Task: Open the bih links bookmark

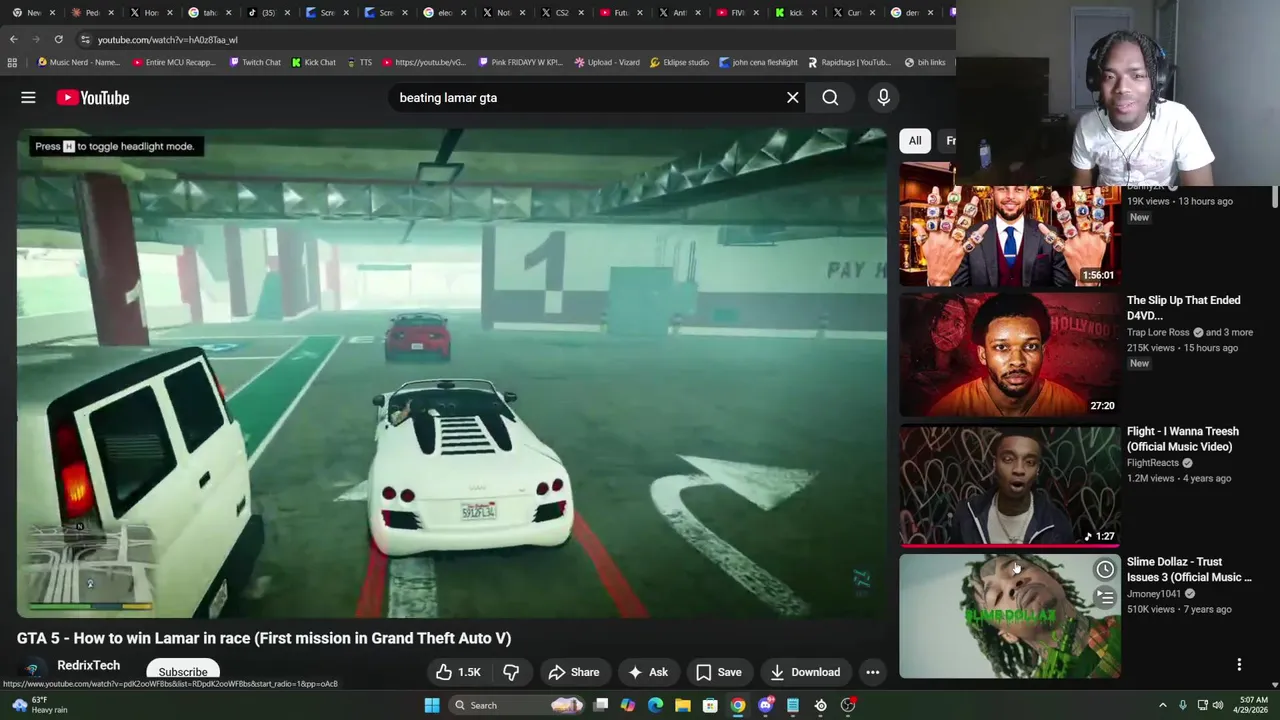Action: point(925,62)
